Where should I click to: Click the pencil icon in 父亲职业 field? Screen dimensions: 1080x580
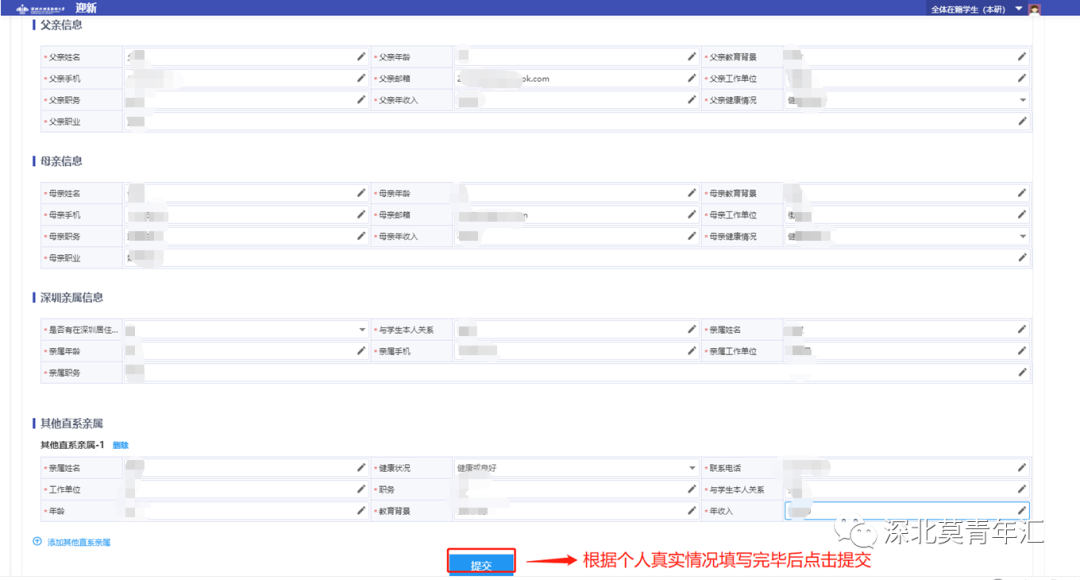(x=1022, y=122)
